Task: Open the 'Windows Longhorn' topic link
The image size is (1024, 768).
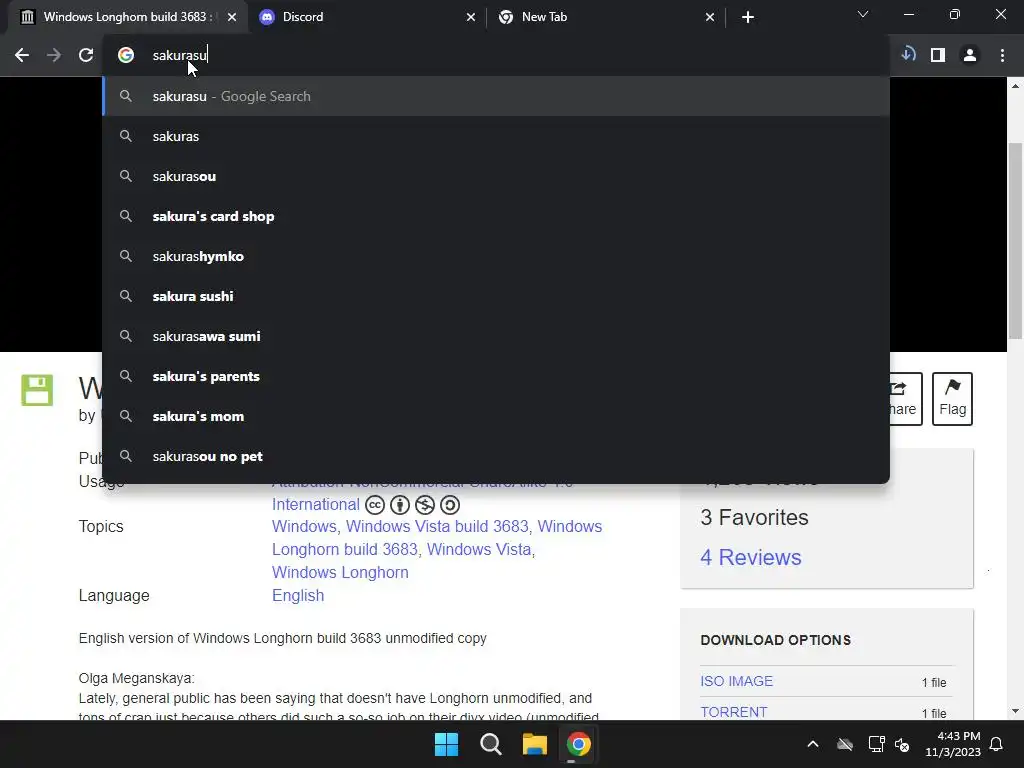Action: click(x=340, y=572)
